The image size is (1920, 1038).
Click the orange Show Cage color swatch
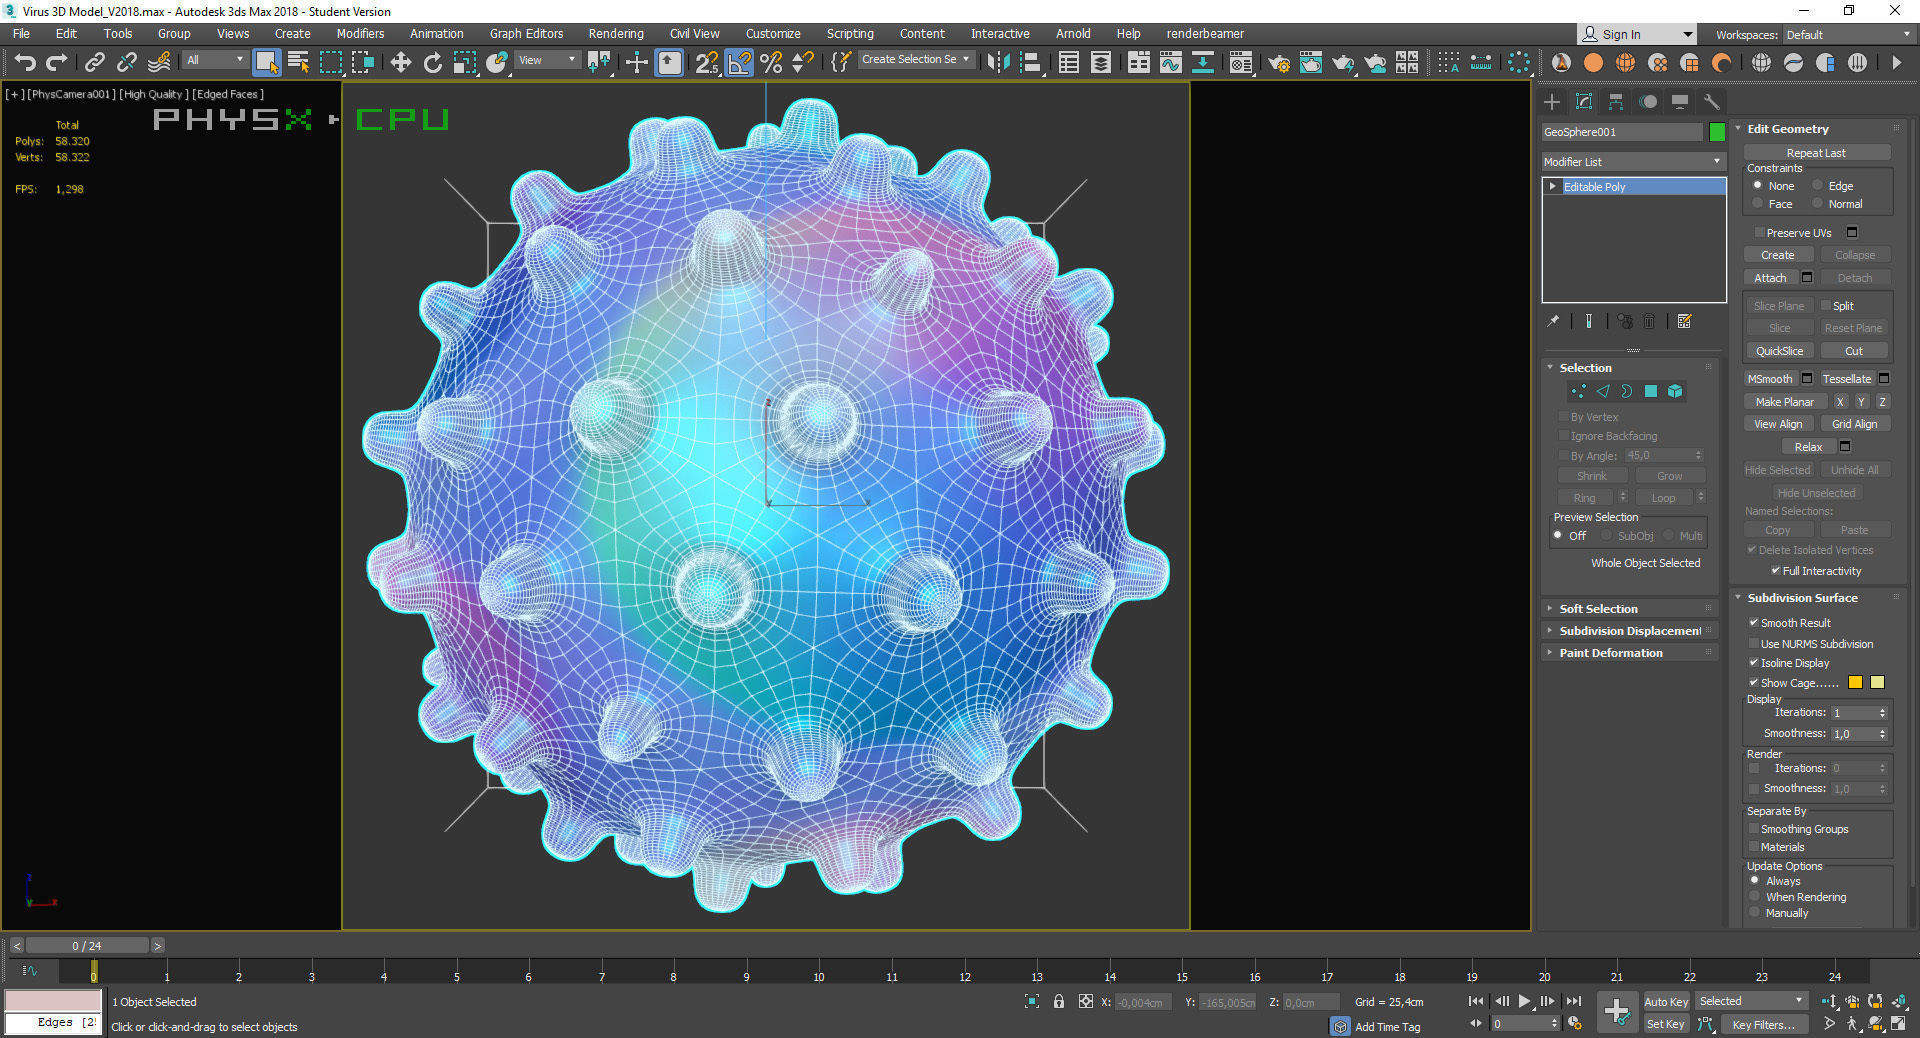coord(1855,683)
